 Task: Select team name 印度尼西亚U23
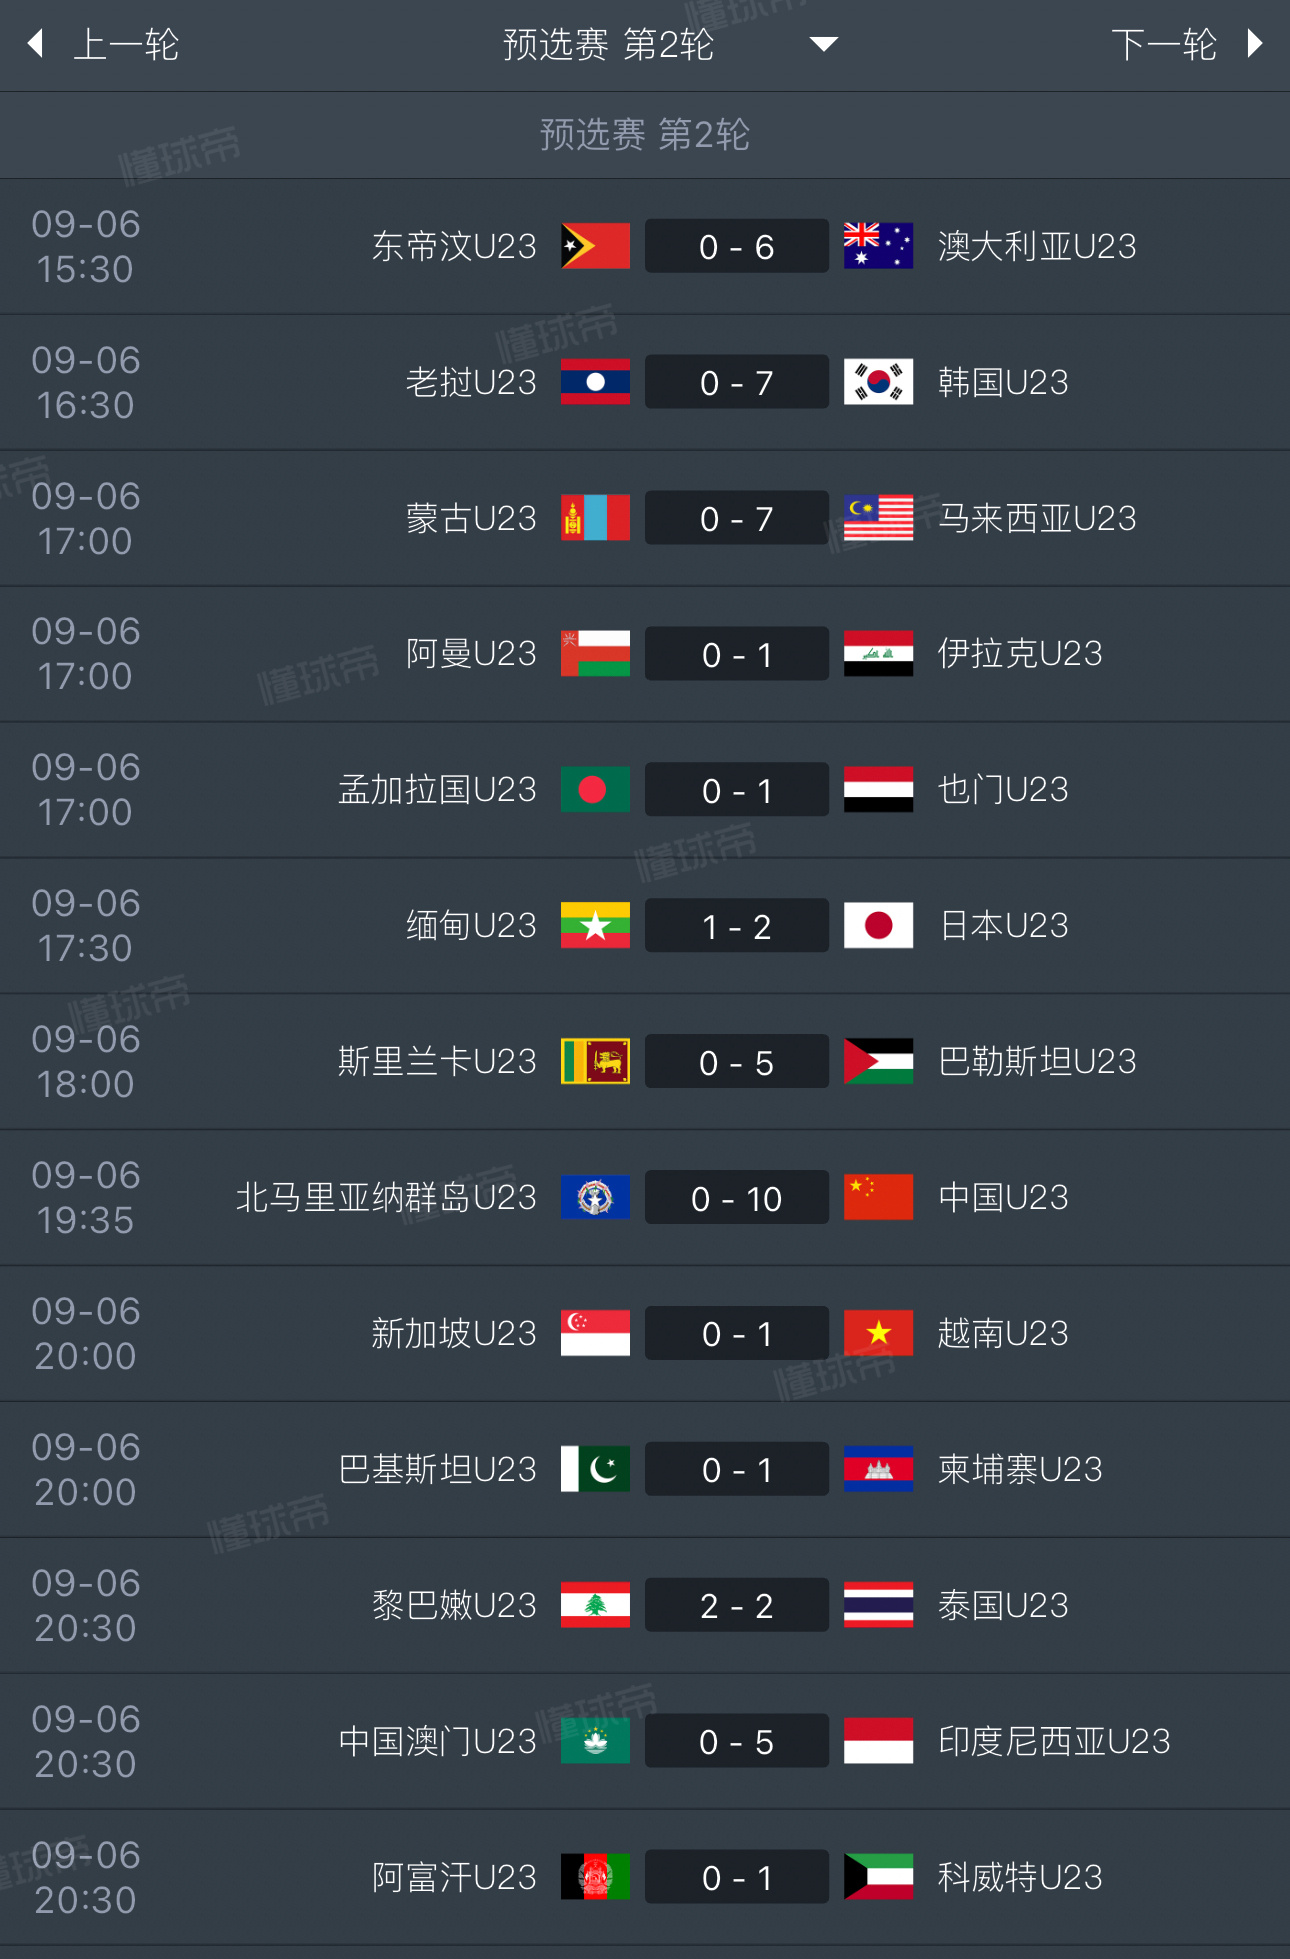tap(1054, 1741)
